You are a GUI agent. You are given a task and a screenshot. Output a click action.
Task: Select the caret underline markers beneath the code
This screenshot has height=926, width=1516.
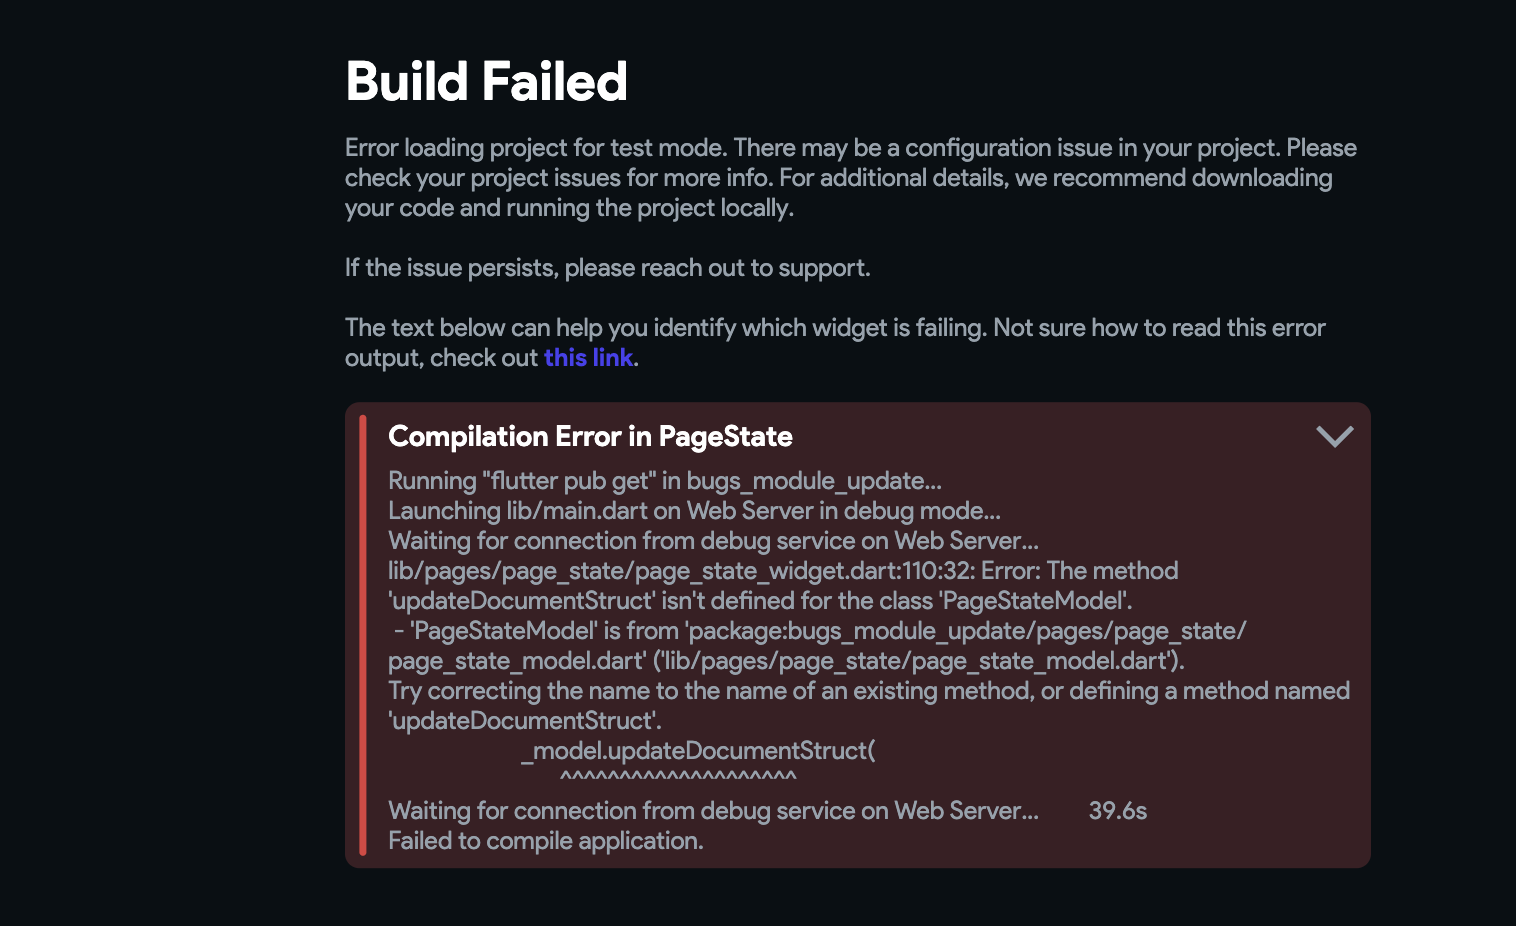pyautogui.click(x=677, y=777)
